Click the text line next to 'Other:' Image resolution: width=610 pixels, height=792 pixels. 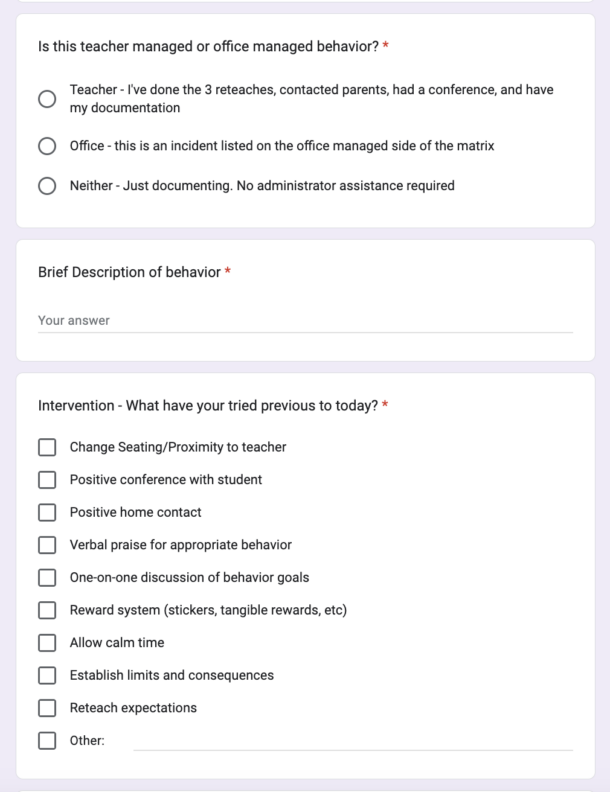pyautogui.click(x=352, y=741)
